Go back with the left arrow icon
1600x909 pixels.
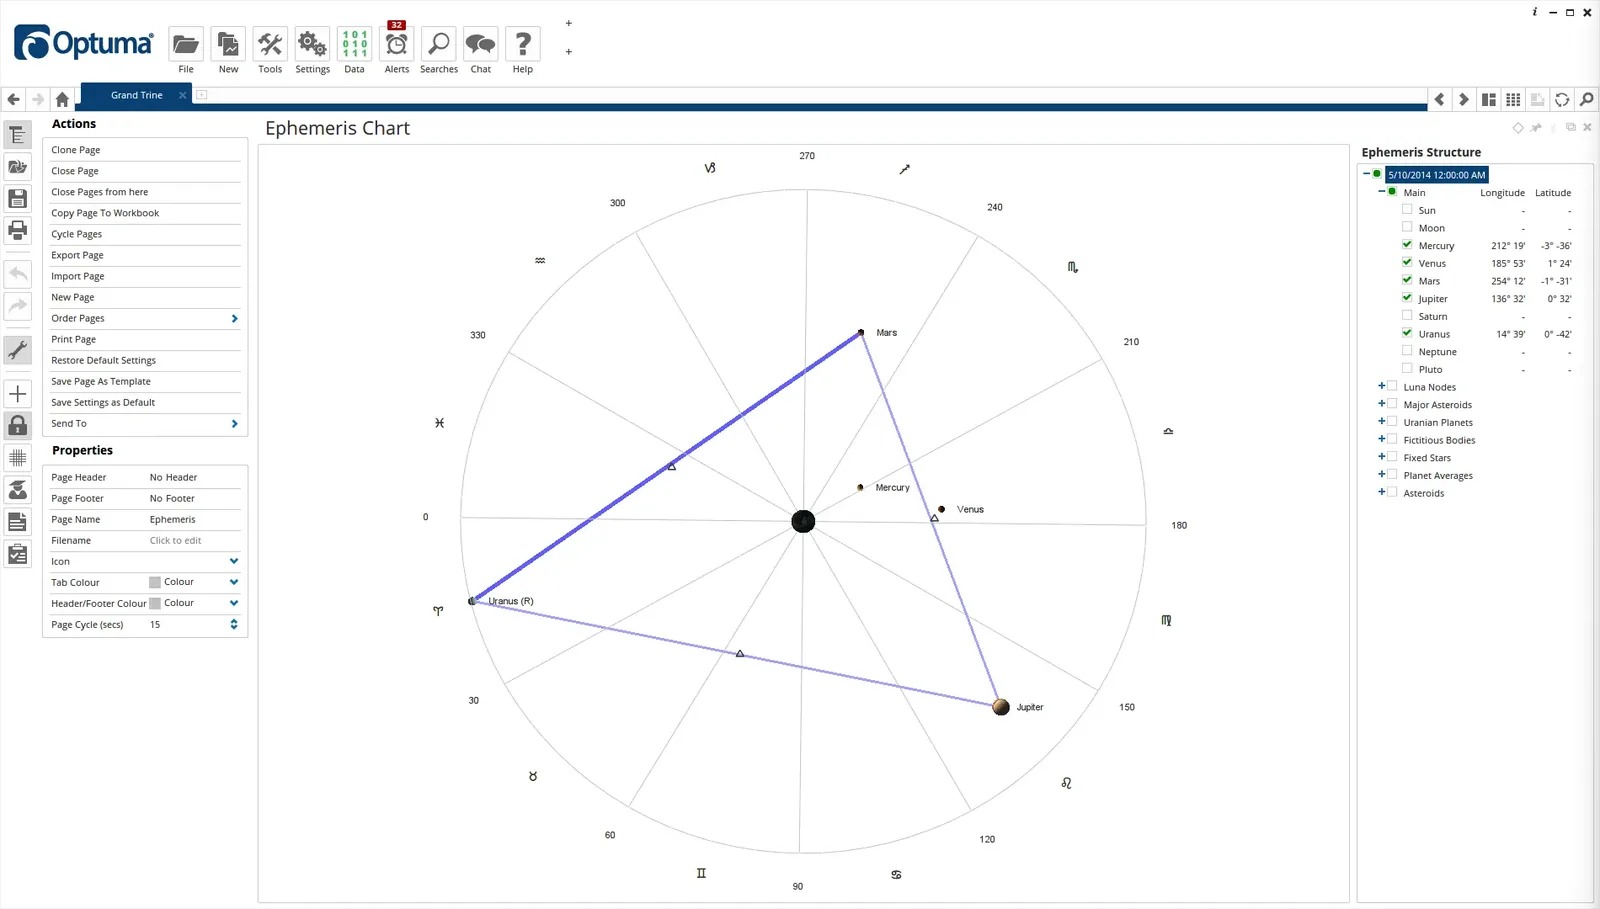[x=14, y=99]
